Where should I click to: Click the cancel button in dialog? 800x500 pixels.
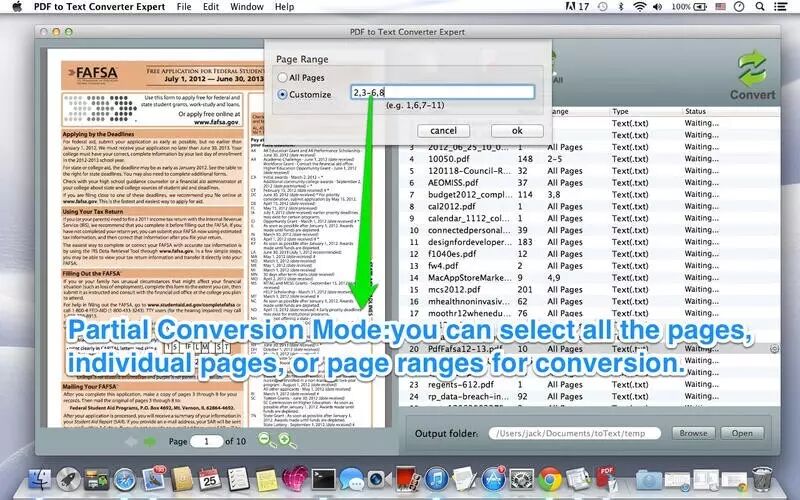pos(443,131)
